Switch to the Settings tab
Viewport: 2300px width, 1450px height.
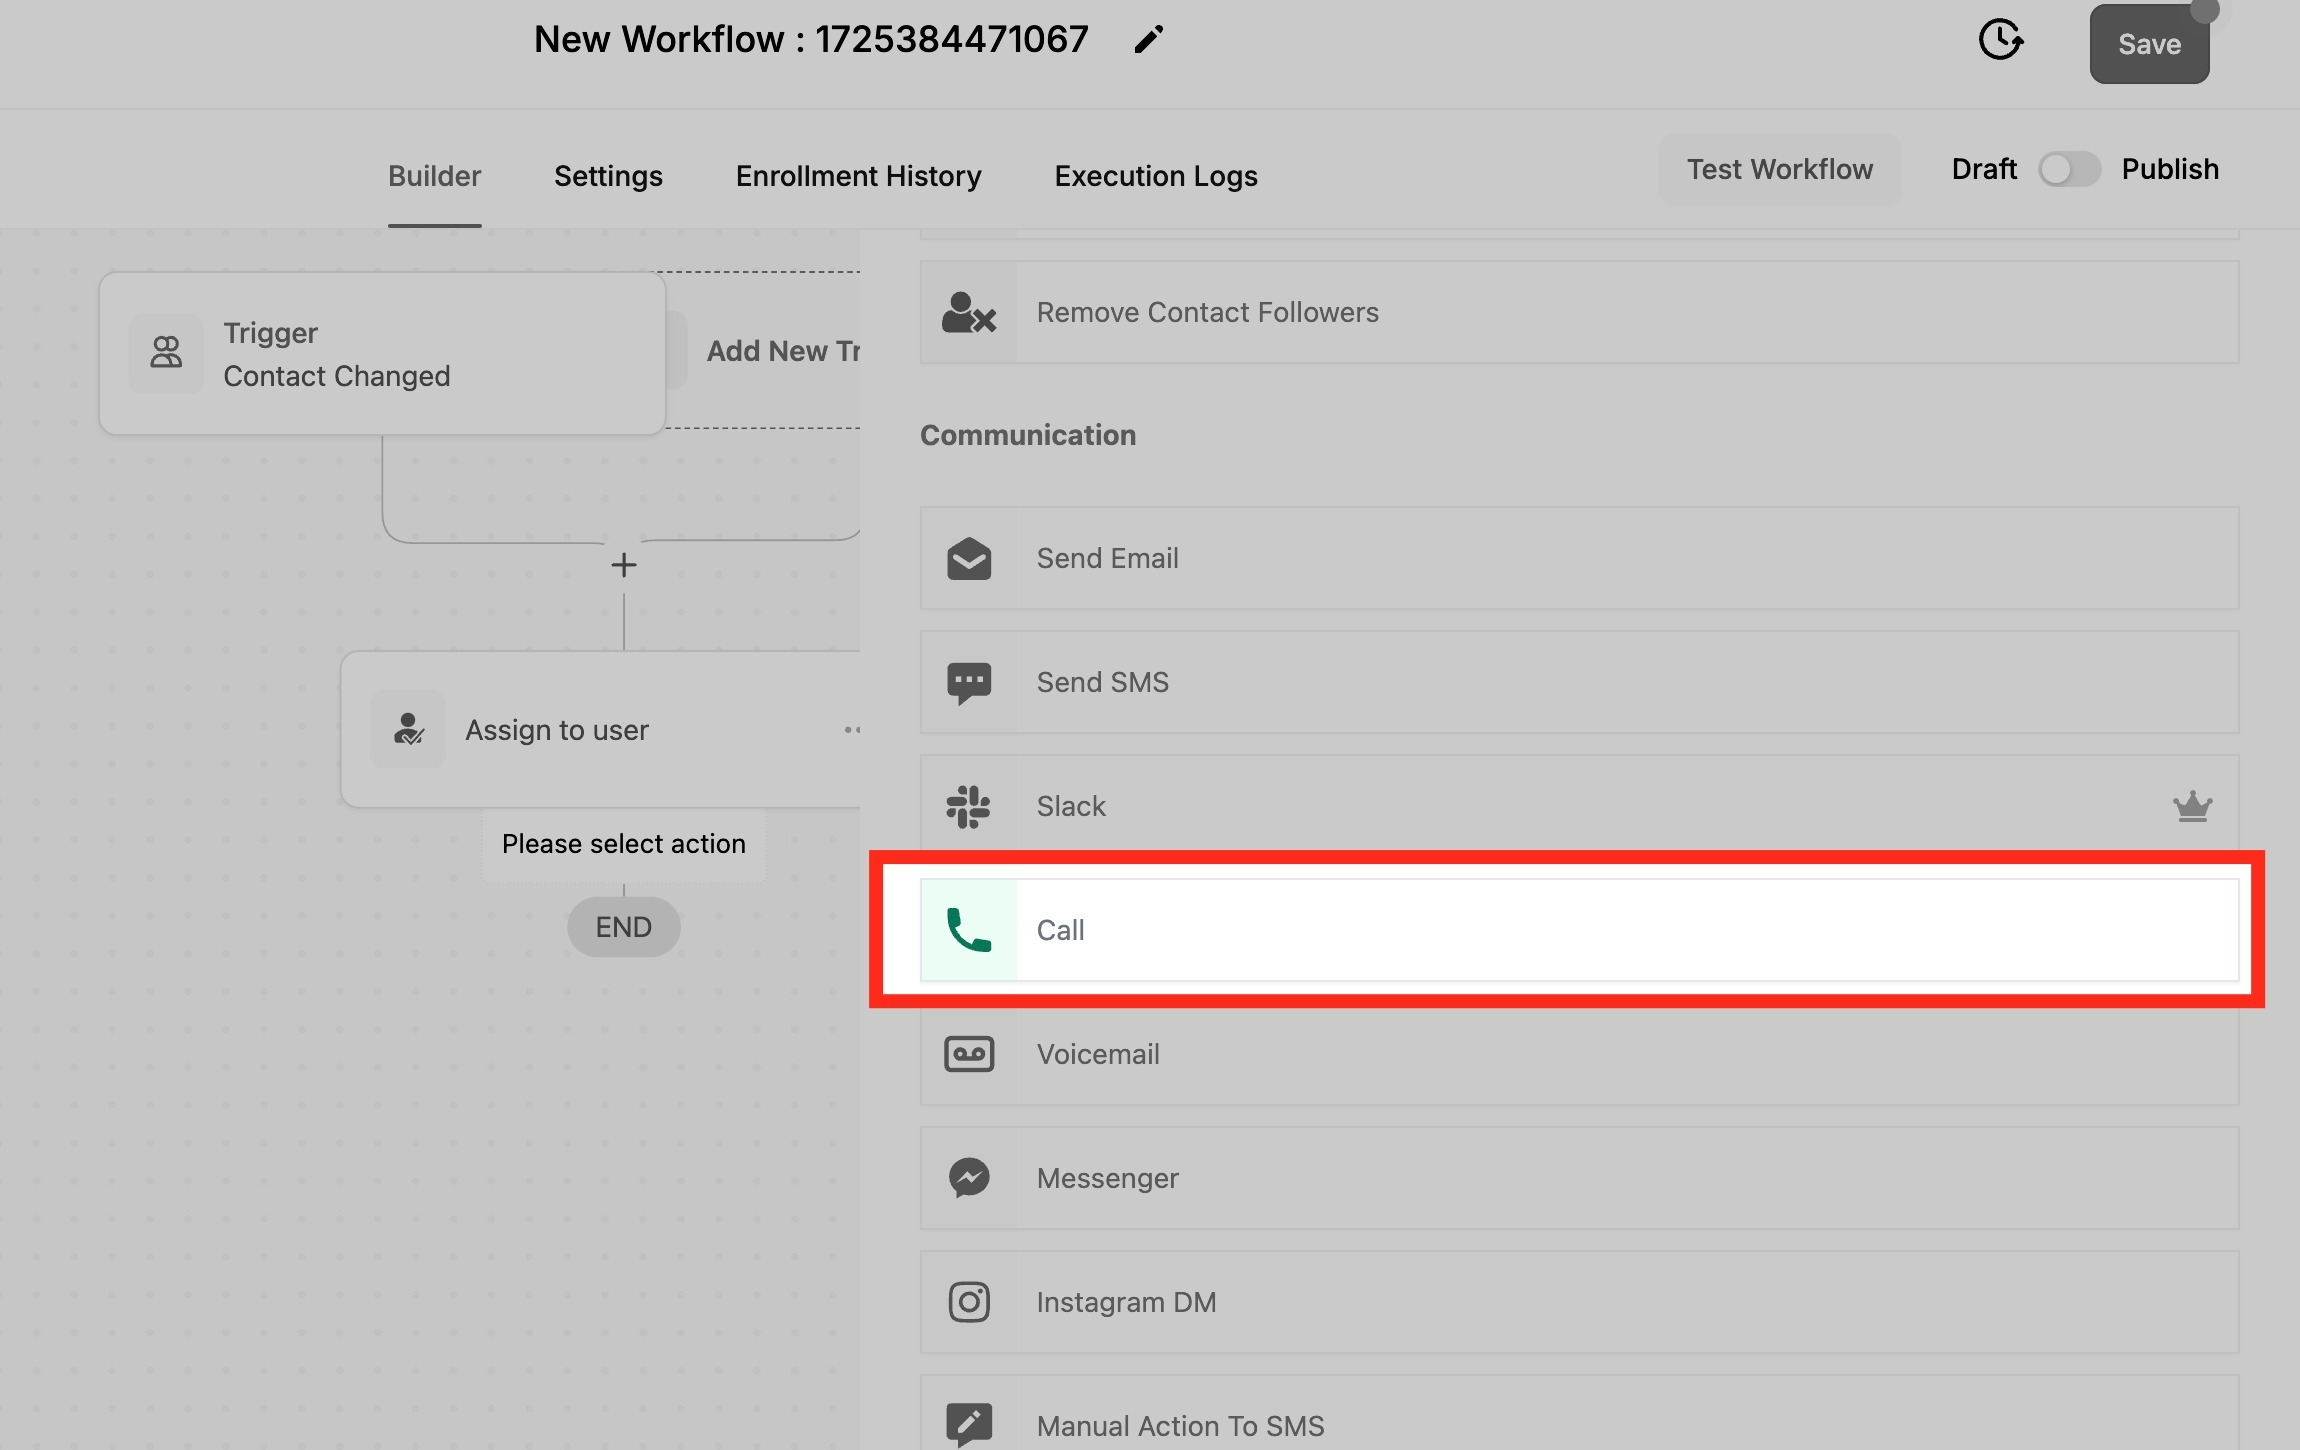pos(608,176)
